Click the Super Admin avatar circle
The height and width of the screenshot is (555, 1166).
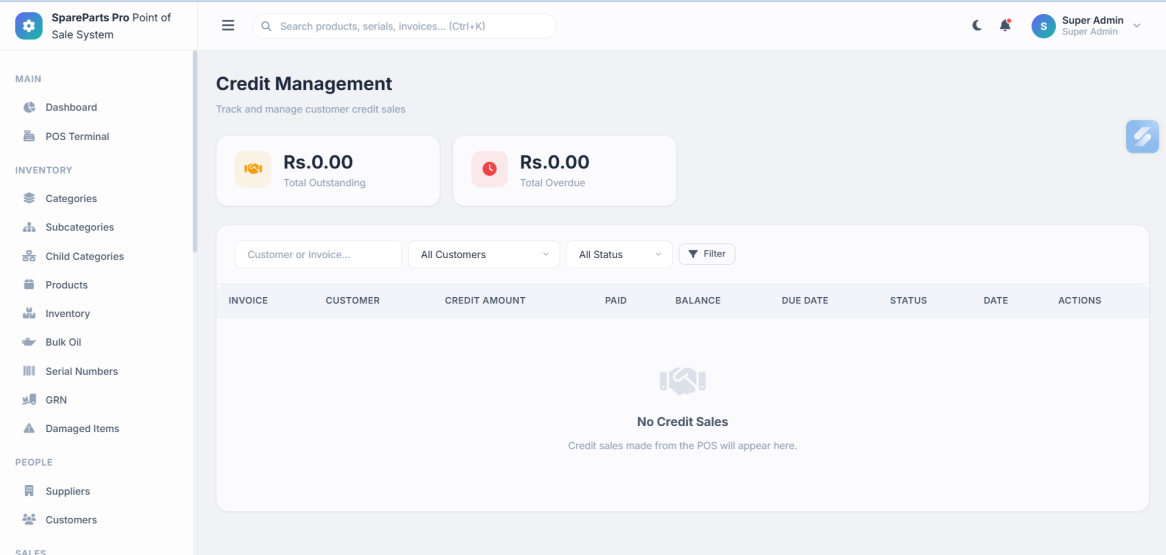pos(1043,26)
